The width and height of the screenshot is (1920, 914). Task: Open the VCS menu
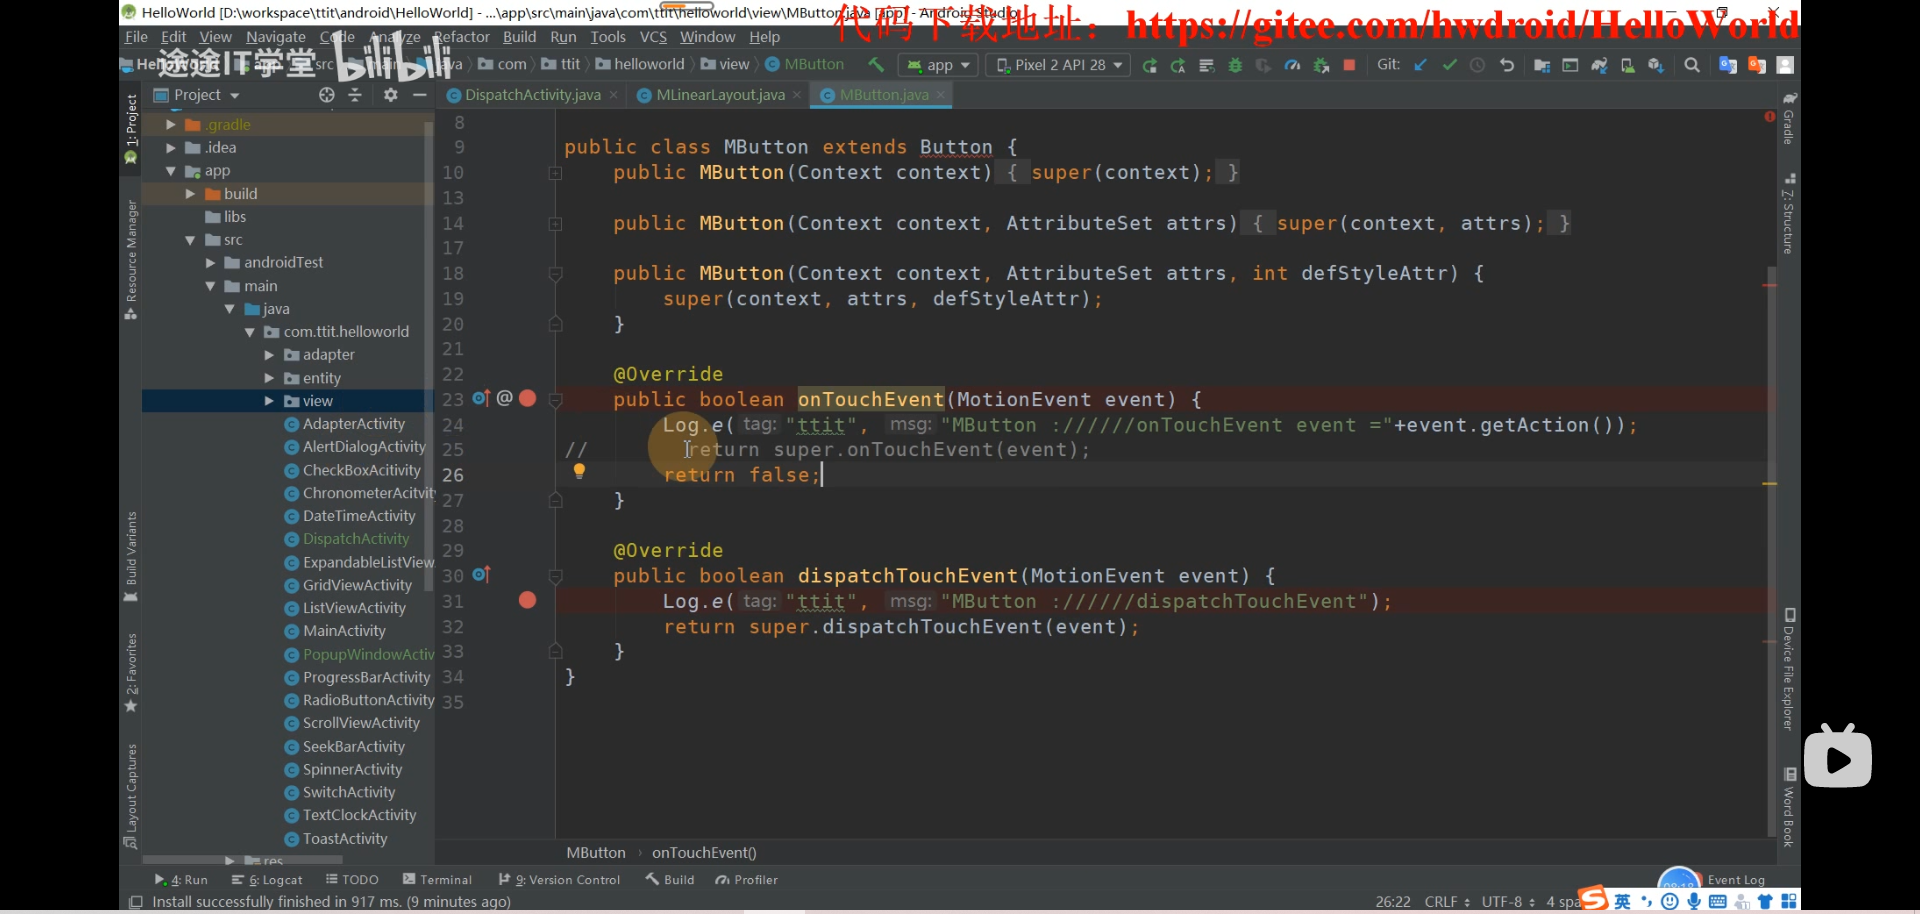pyautogui.click(x=653, y=37)
